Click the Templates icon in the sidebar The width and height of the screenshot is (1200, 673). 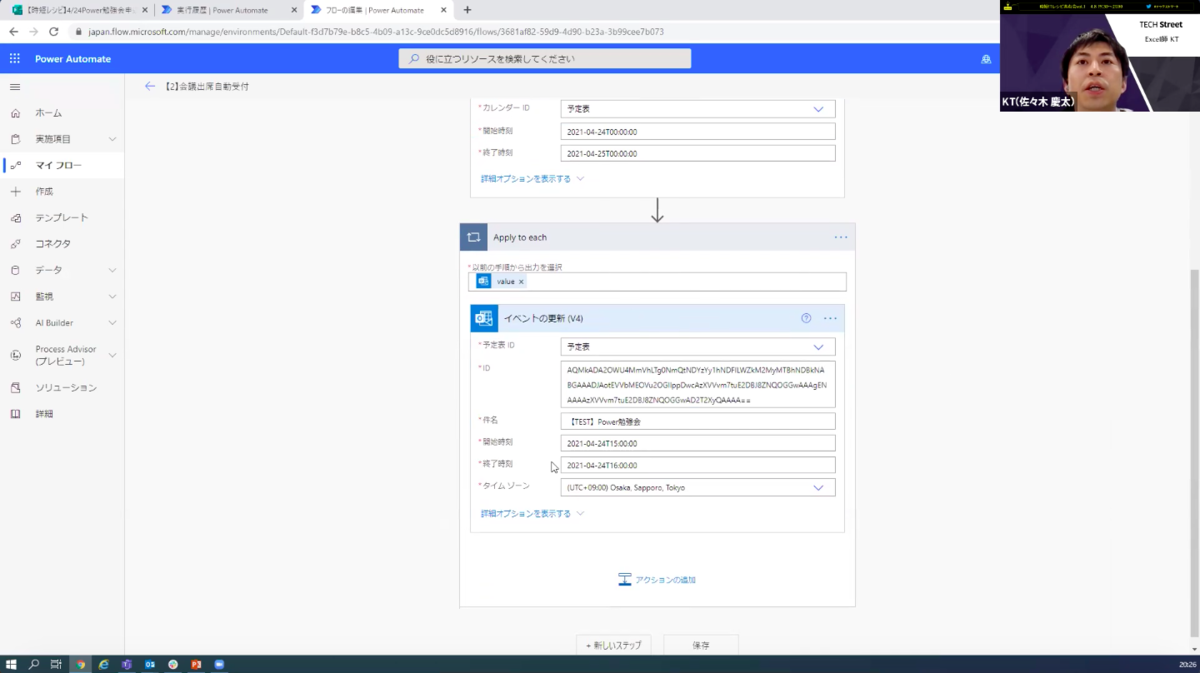[x=15, y=218]
